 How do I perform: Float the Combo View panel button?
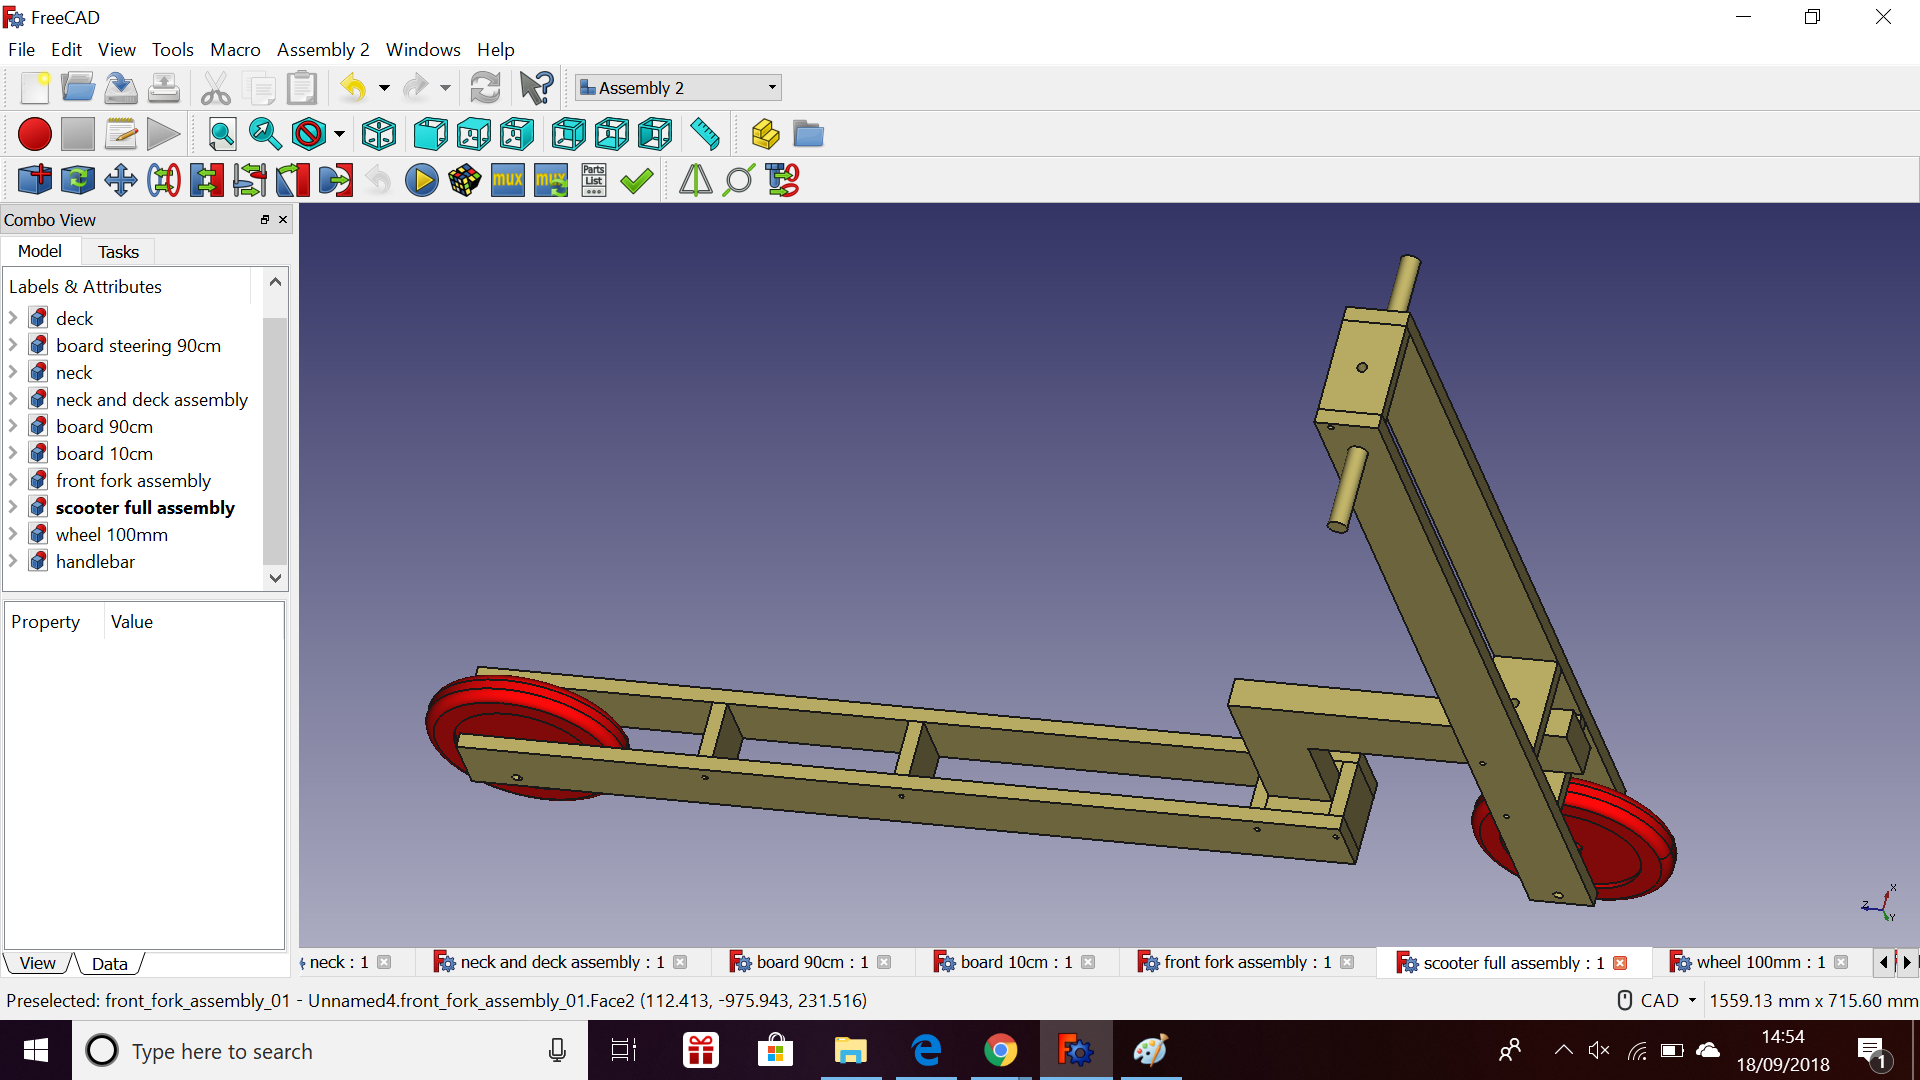265,220
